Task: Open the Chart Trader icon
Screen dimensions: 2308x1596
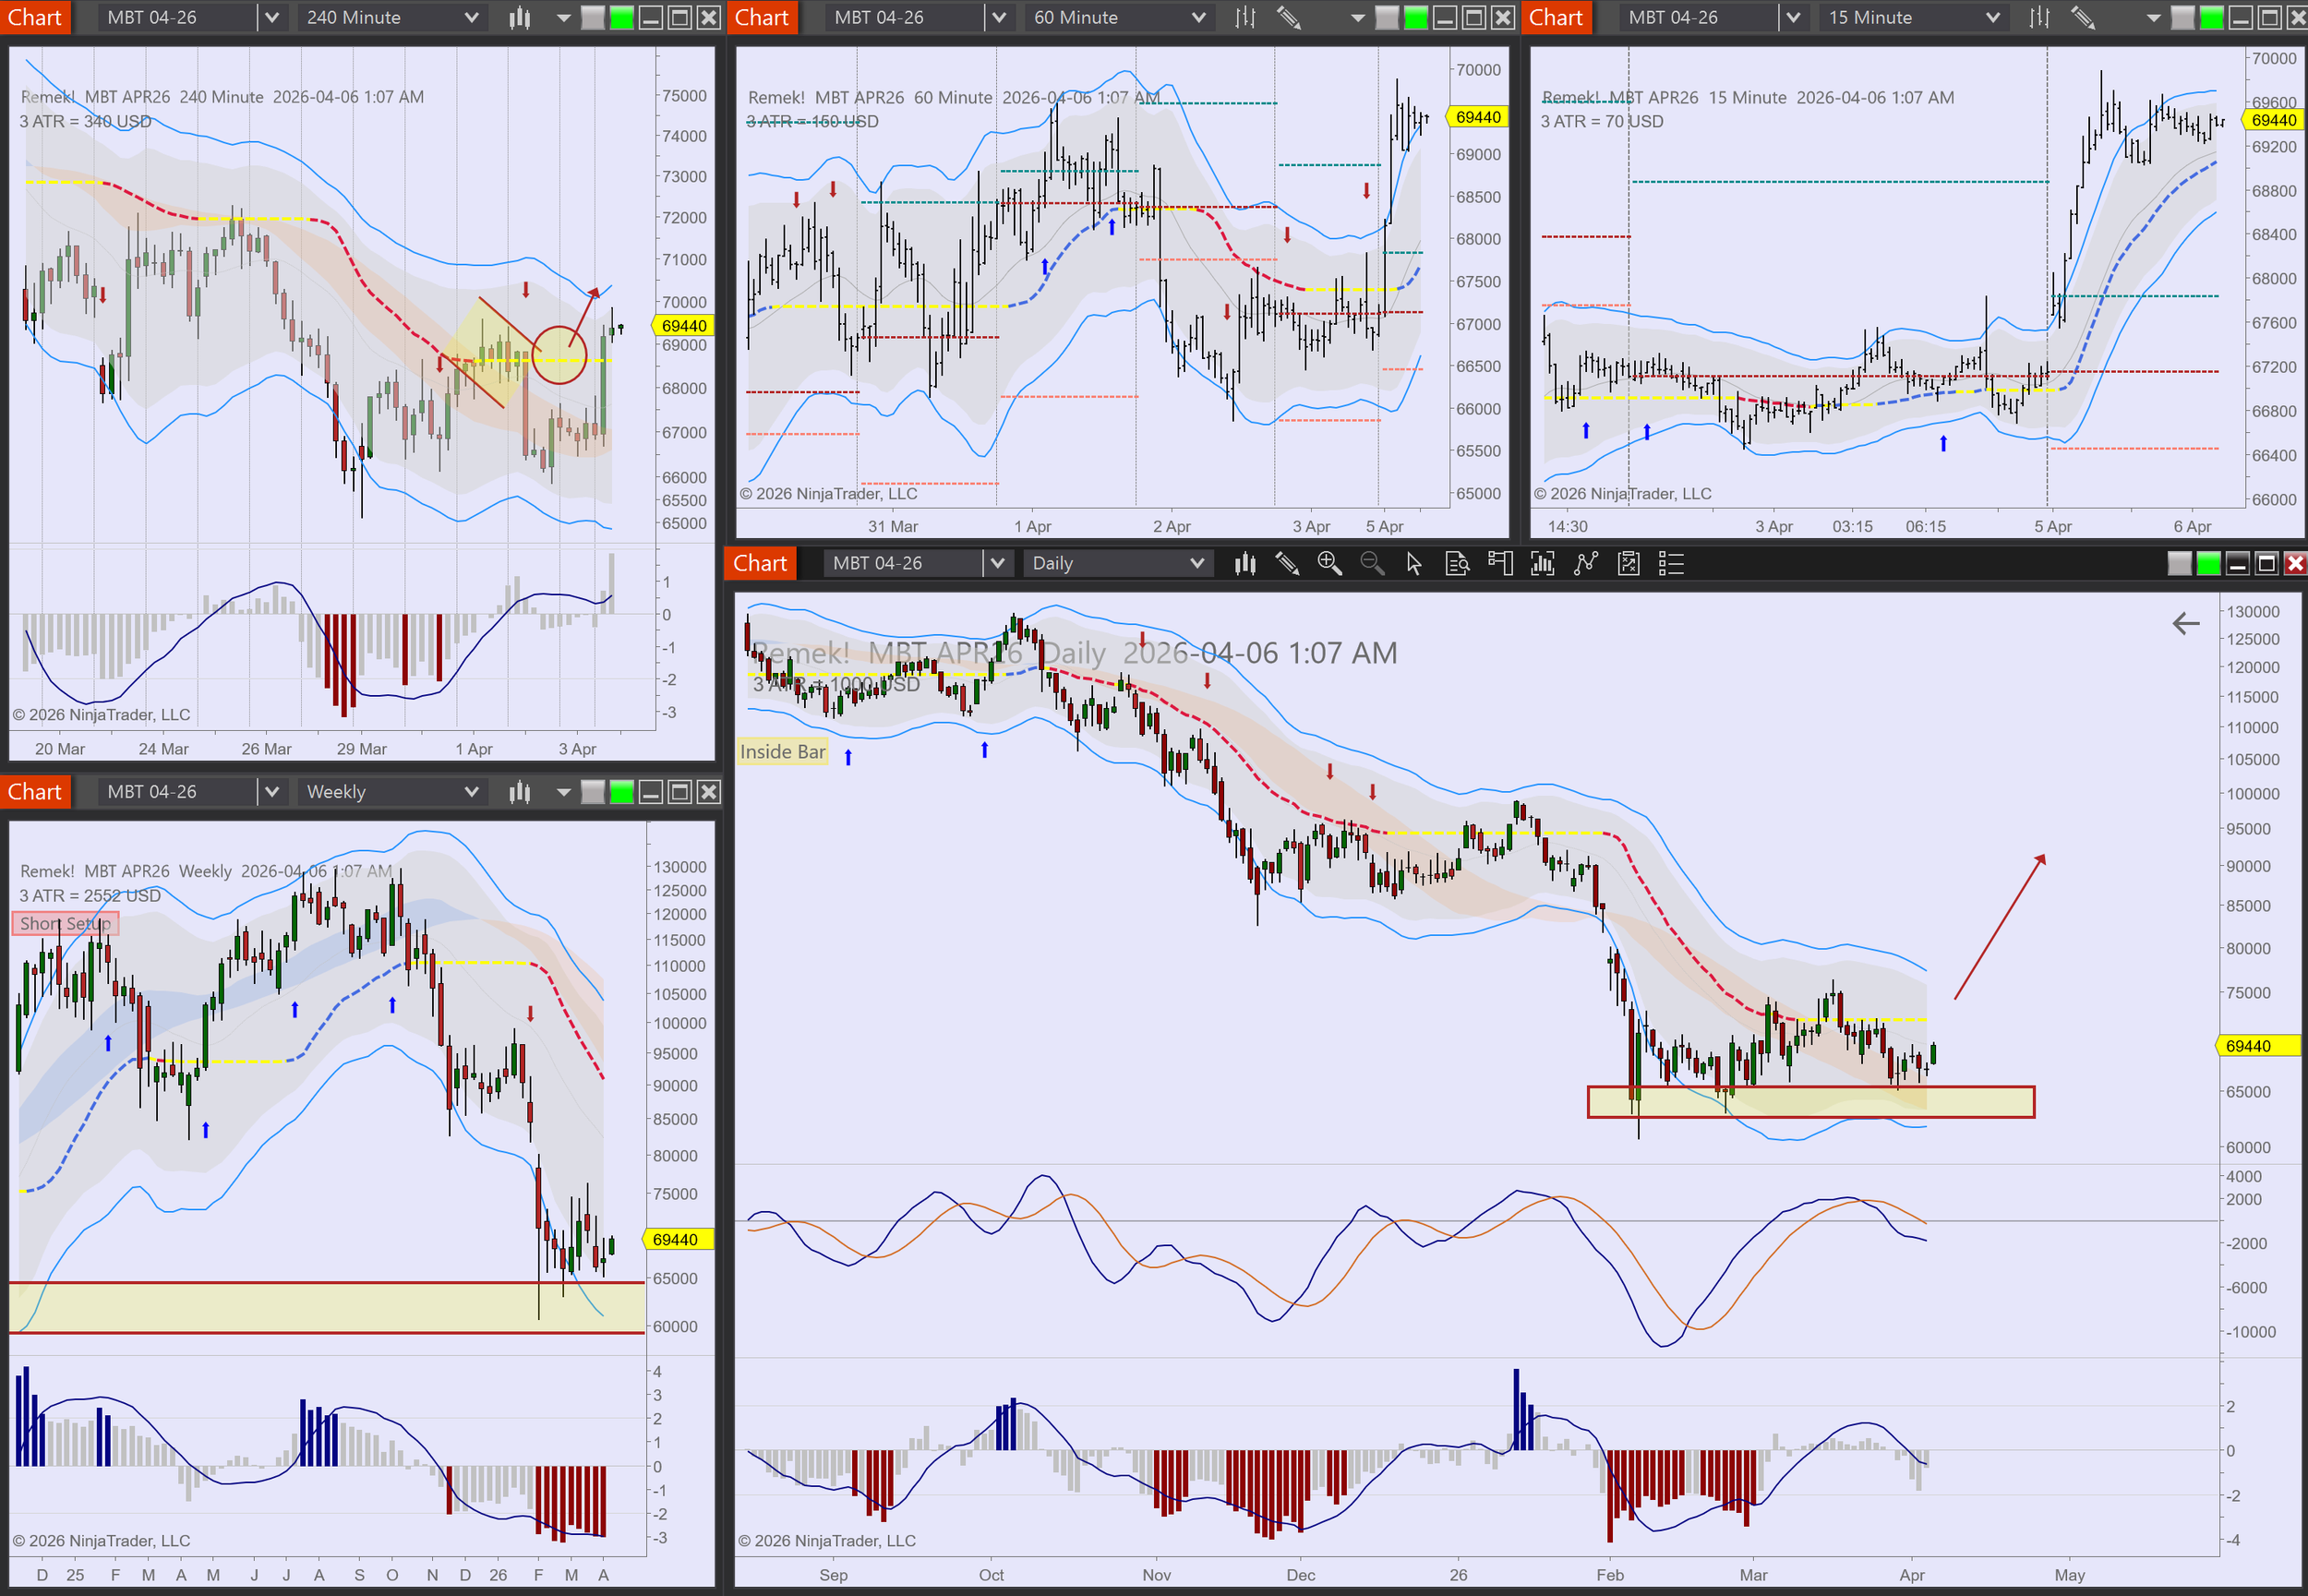Action: coord(1500,564)
